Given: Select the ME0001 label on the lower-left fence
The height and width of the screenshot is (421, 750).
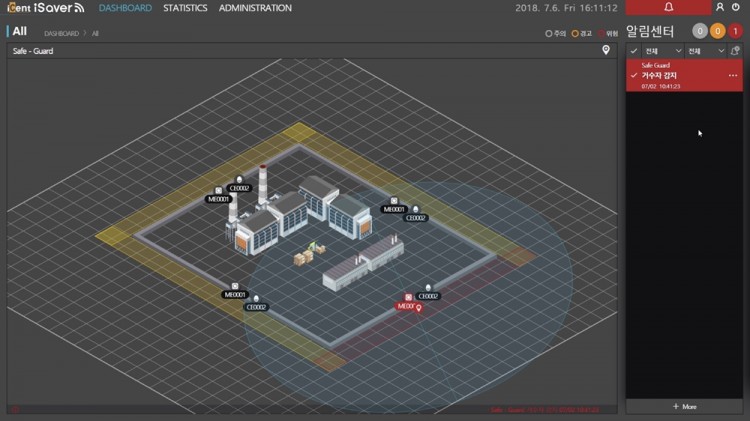Looking at the screenshot, I should pyautogui.click(x=235, y=295).
